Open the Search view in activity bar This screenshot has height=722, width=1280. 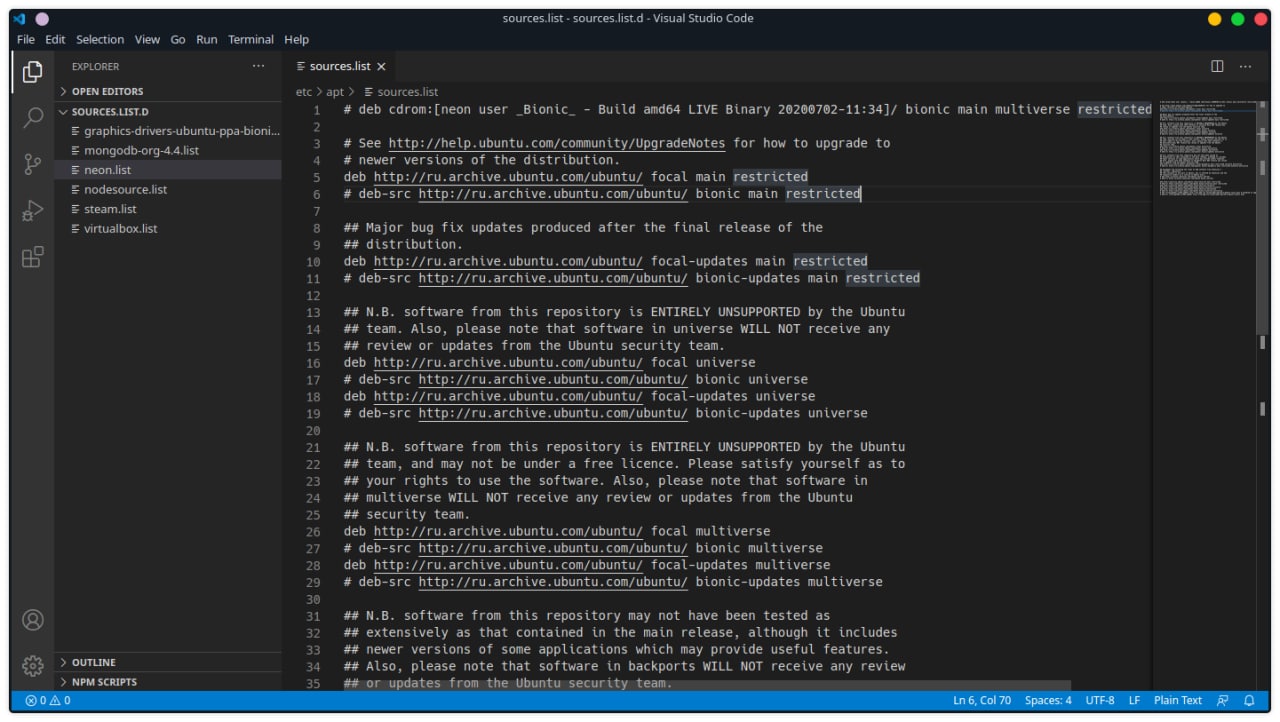point(32,118)
